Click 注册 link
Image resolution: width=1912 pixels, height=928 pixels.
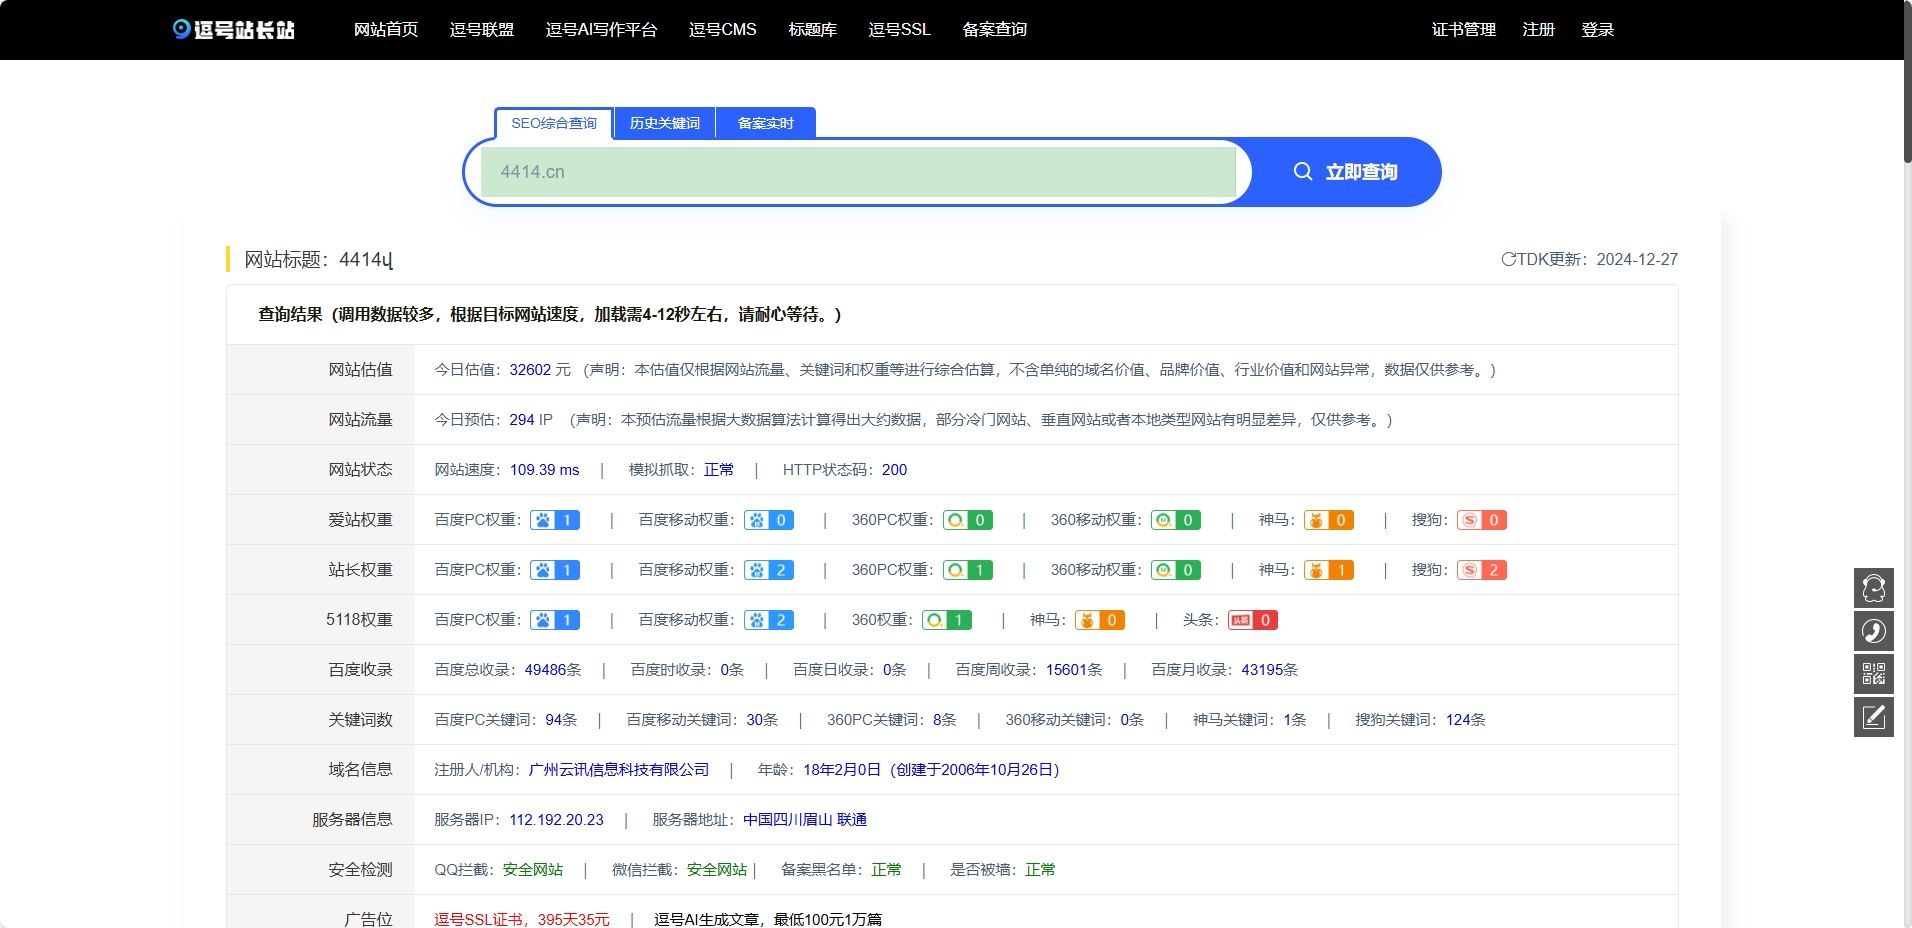(x=1539, y=29)
